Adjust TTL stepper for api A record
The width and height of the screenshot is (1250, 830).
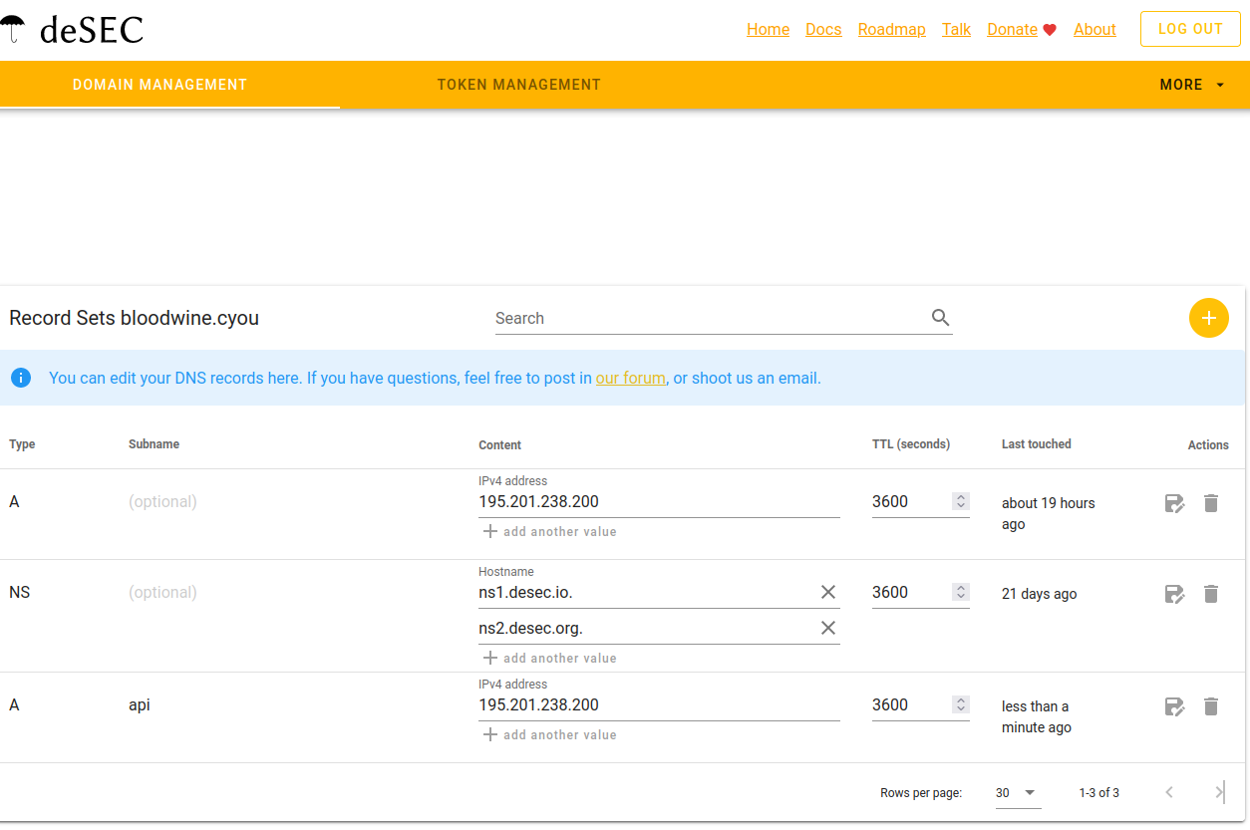(961, 705)
